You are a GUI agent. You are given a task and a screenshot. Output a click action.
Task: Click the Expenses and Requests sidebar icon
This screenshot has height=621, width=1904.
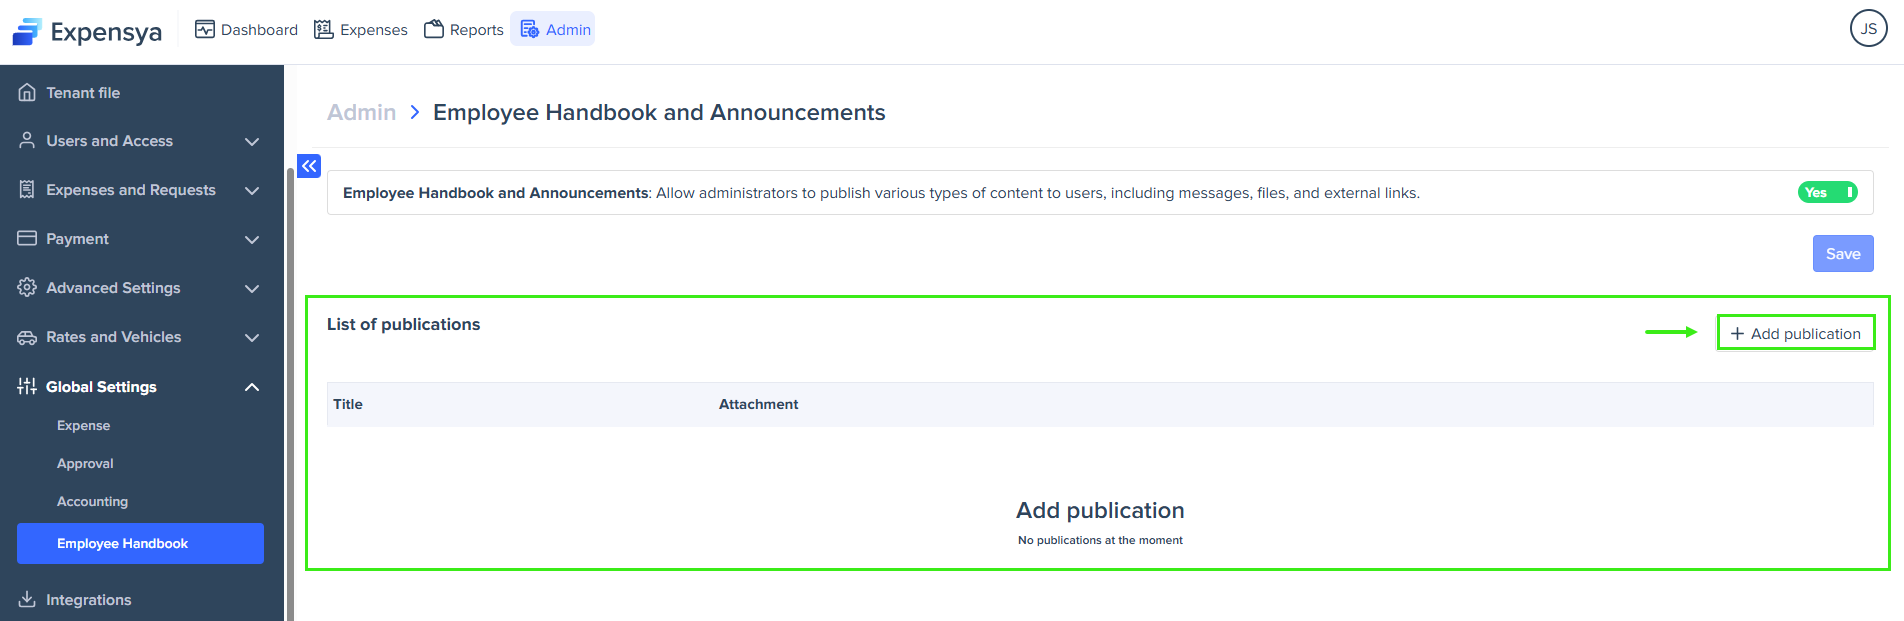[27, 189]
